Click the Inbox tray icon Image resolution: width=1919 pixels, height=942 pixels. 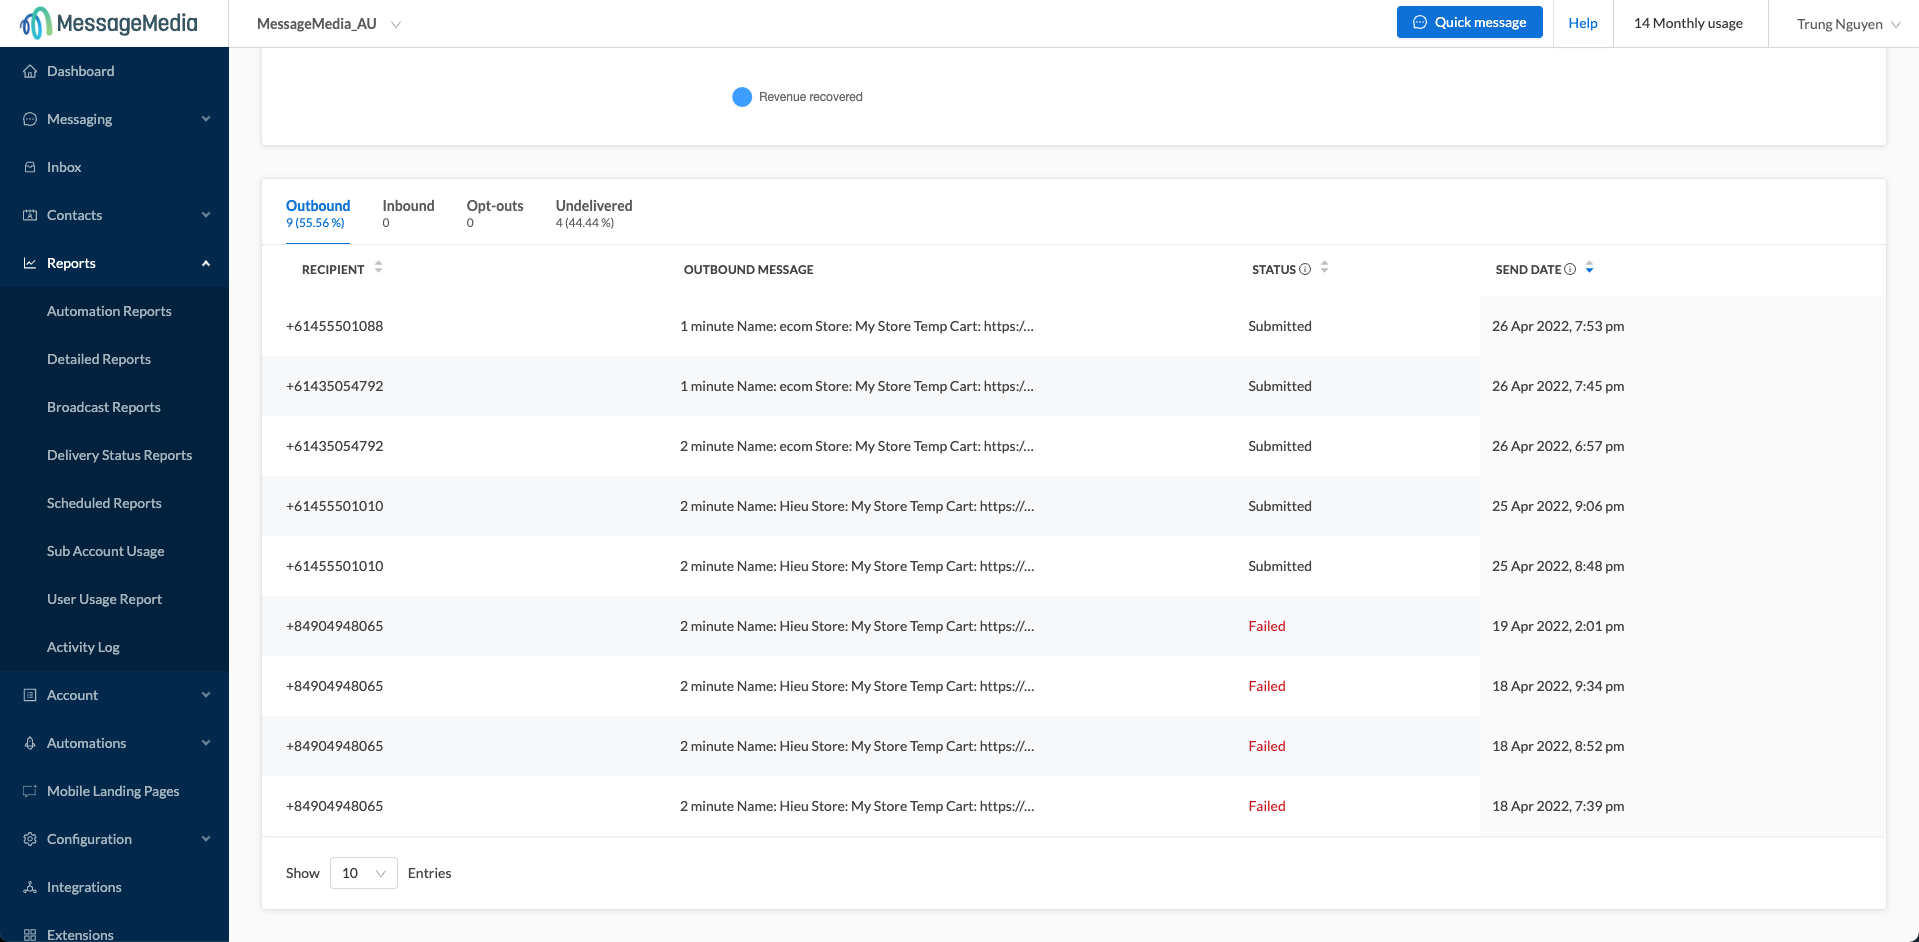coord(30,167)
